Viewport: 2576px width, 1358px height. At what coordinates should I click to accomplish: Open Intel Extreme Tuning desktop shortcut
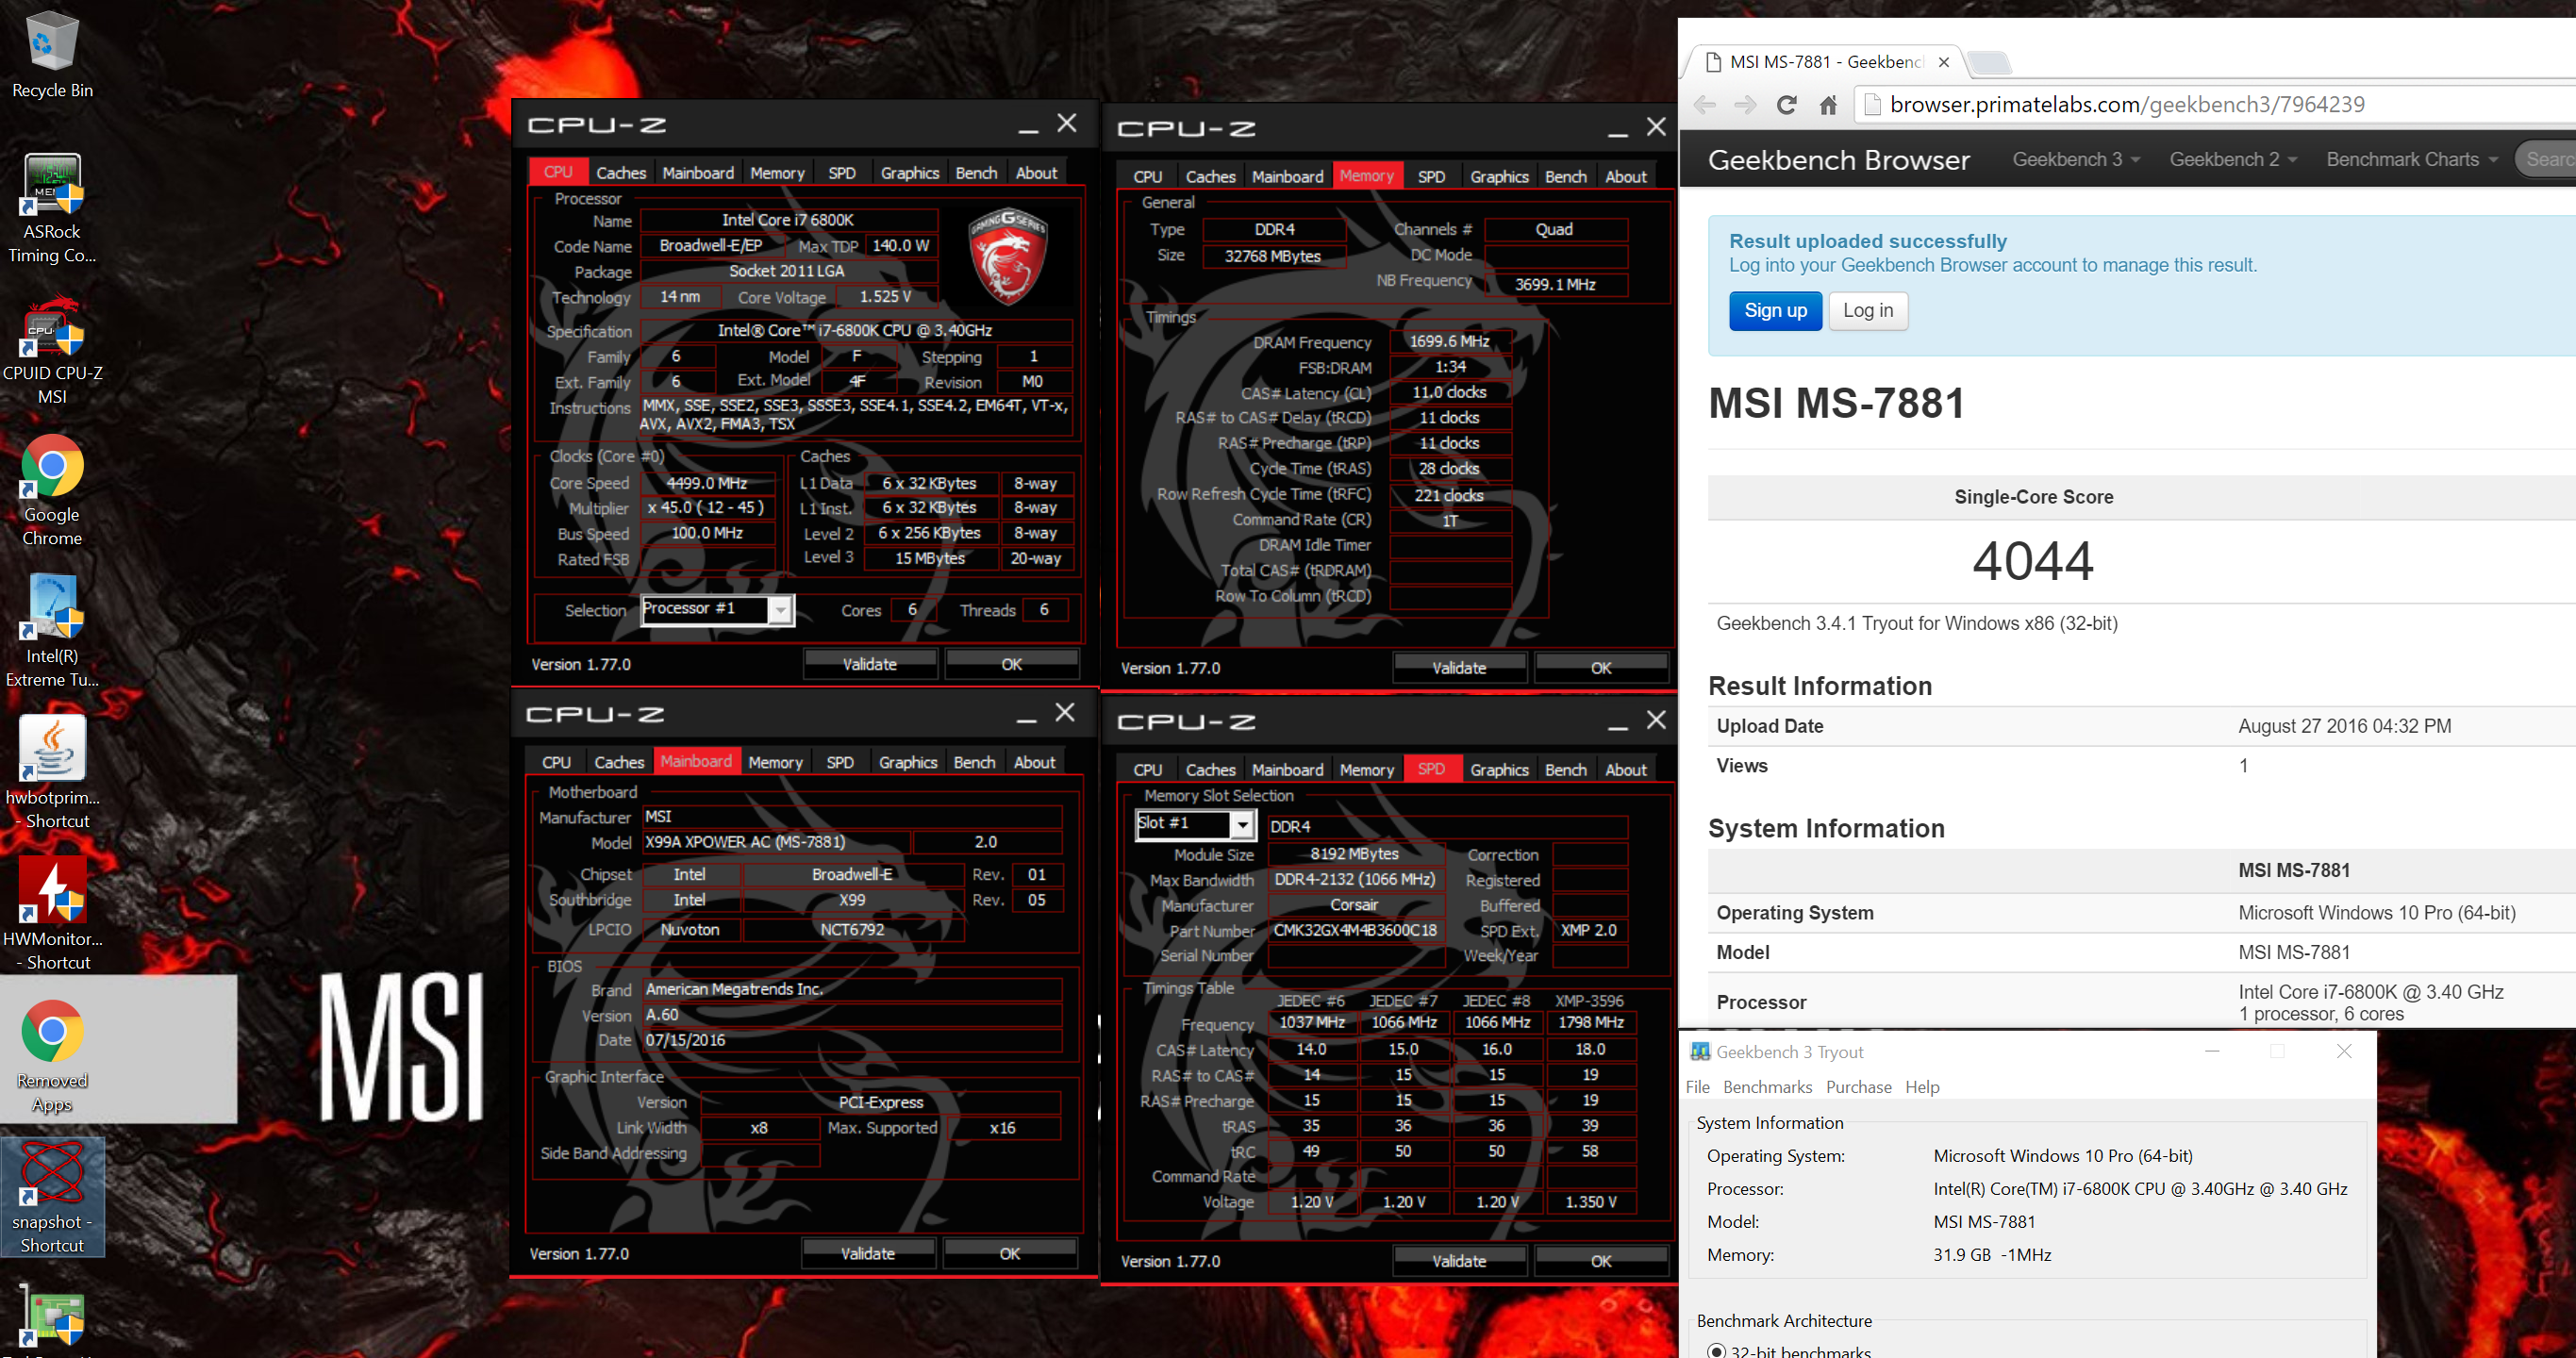52,632
